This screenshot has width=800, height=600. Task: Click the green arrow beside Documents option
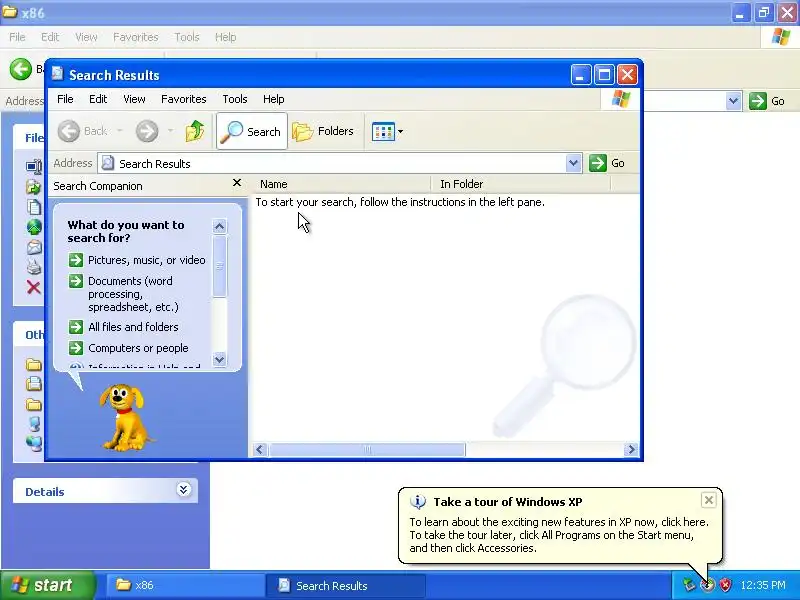[x=76, y=281]
